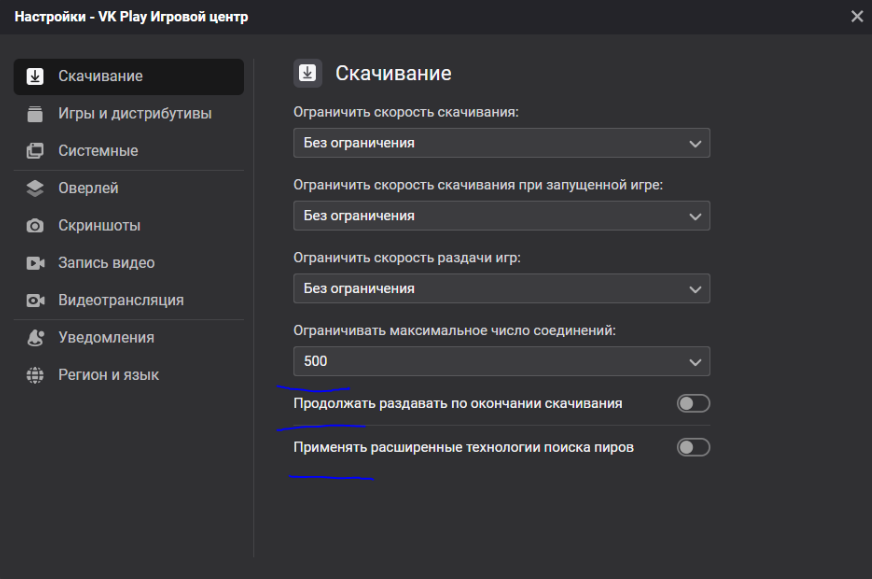Select the Системные menu item
Image resolution: width=872 pixels, height=579 pixels.
(98, 151)
